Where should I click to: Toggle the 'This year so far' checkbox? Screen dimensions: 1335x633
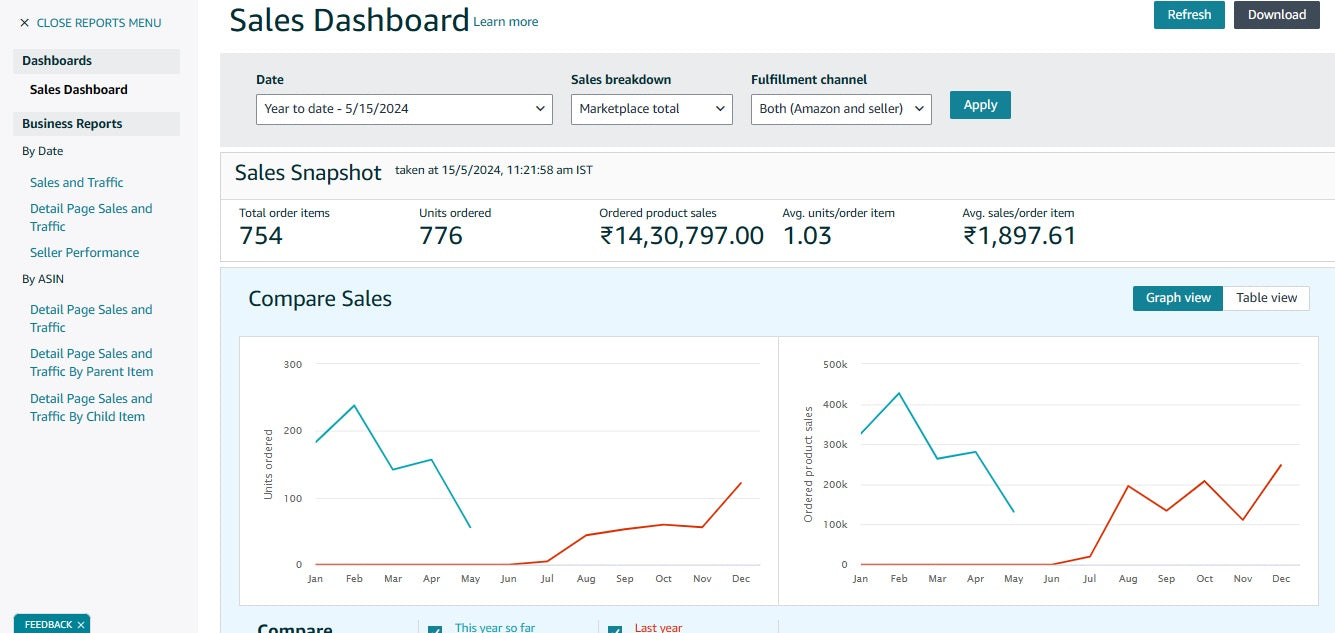(x=435, y=630)
